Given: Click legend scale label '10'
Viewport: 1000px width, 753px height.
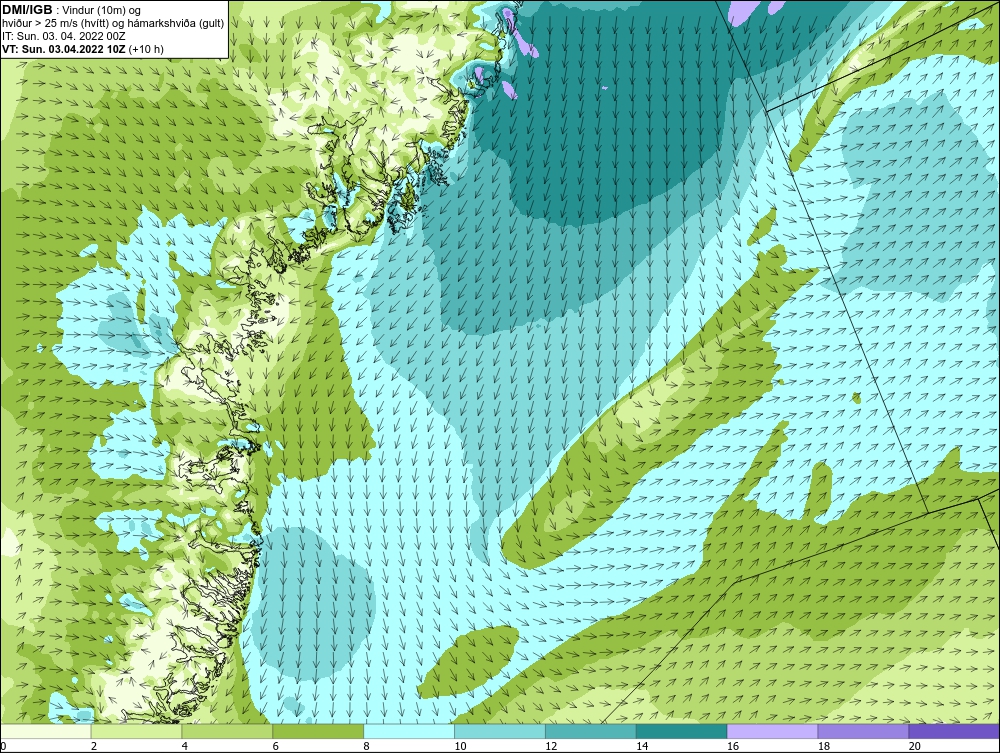Looking at the screenshot, I should (x=460, y=746).
